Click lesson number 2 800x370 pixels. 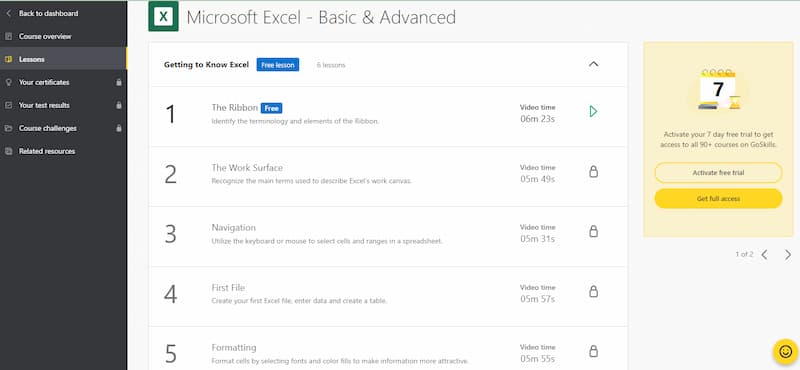tap(170, 174)
